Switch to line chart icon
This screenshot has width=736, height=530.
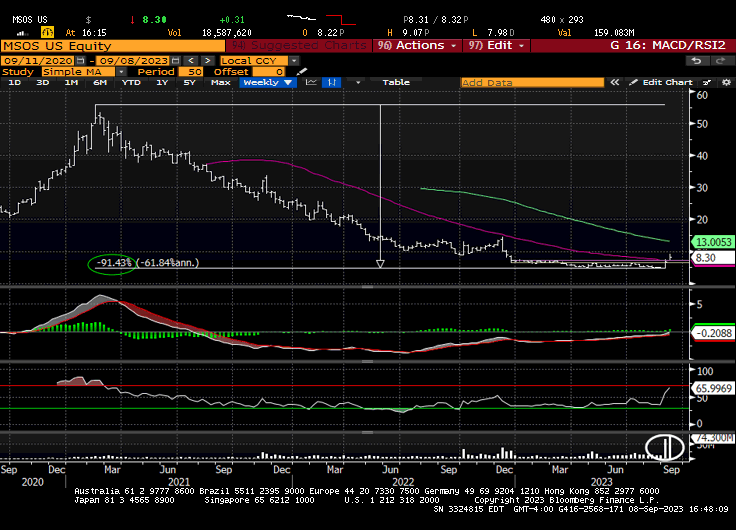coord(311,82)
